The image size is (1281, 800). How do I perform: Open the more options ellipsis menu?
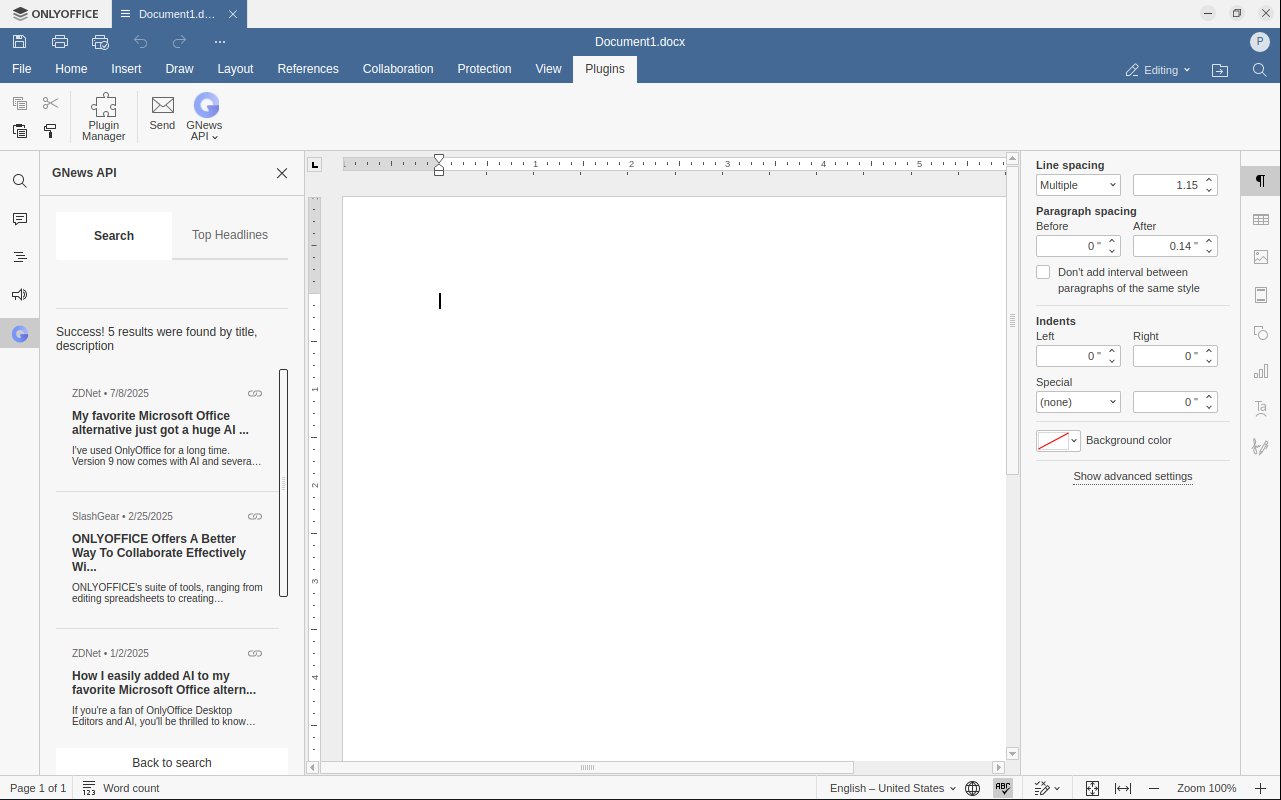(220, 42)
